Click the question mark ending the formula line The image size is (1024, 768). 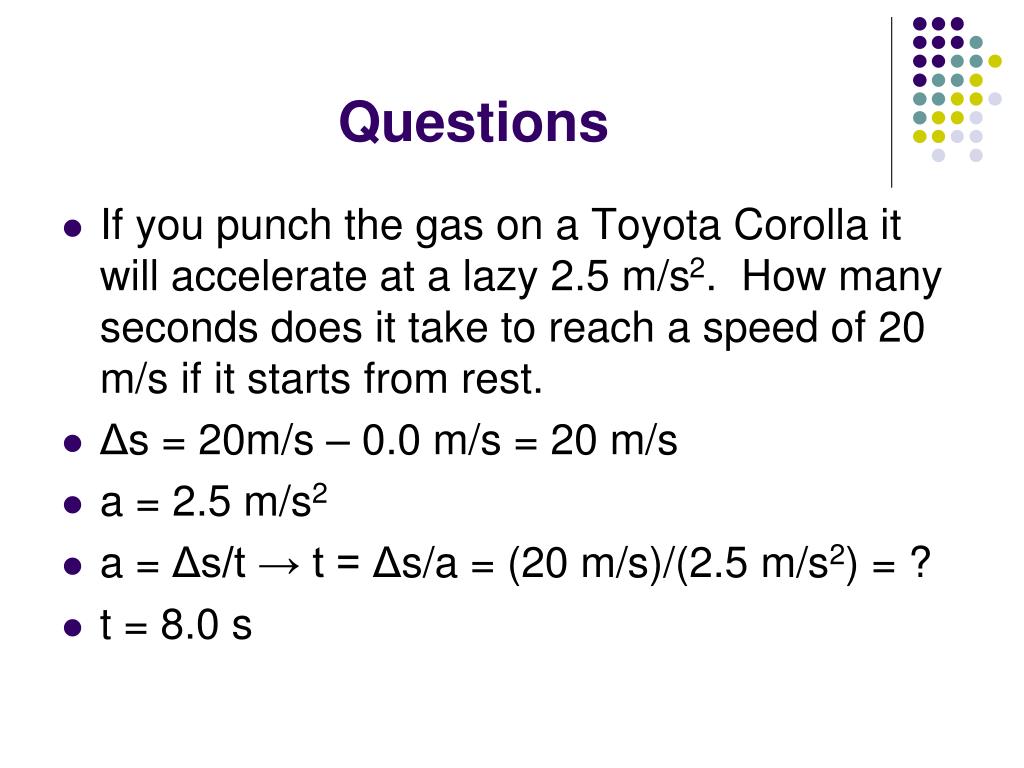(919, 563)
